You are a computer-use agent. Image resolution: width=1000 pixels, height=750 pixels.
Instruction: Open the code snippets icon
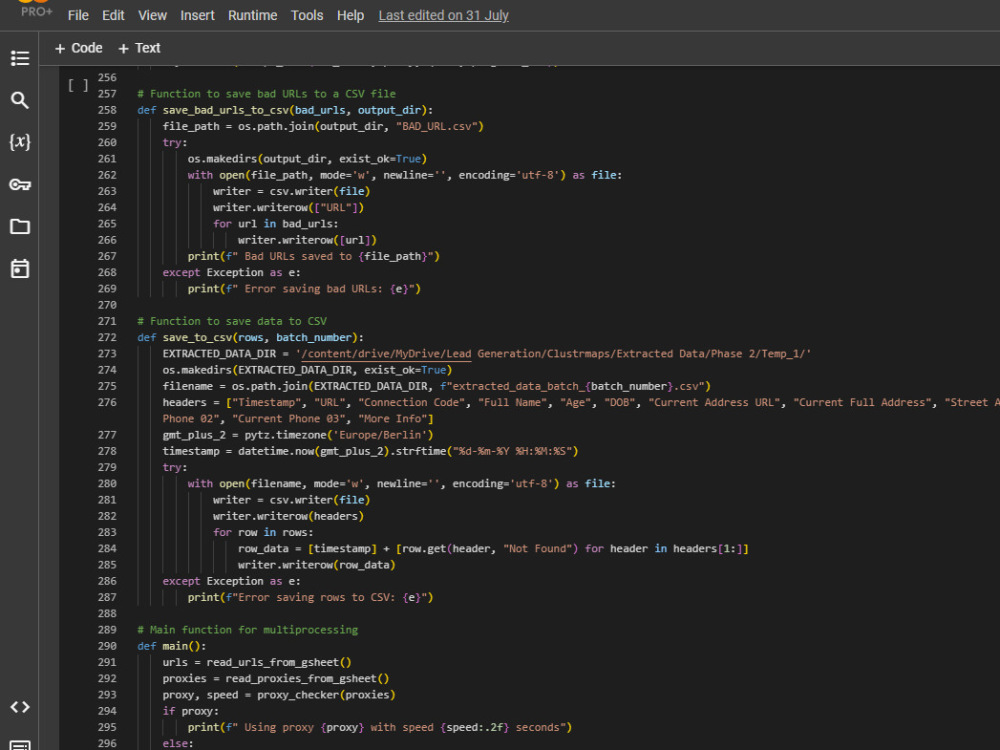(x=20, y=707)
